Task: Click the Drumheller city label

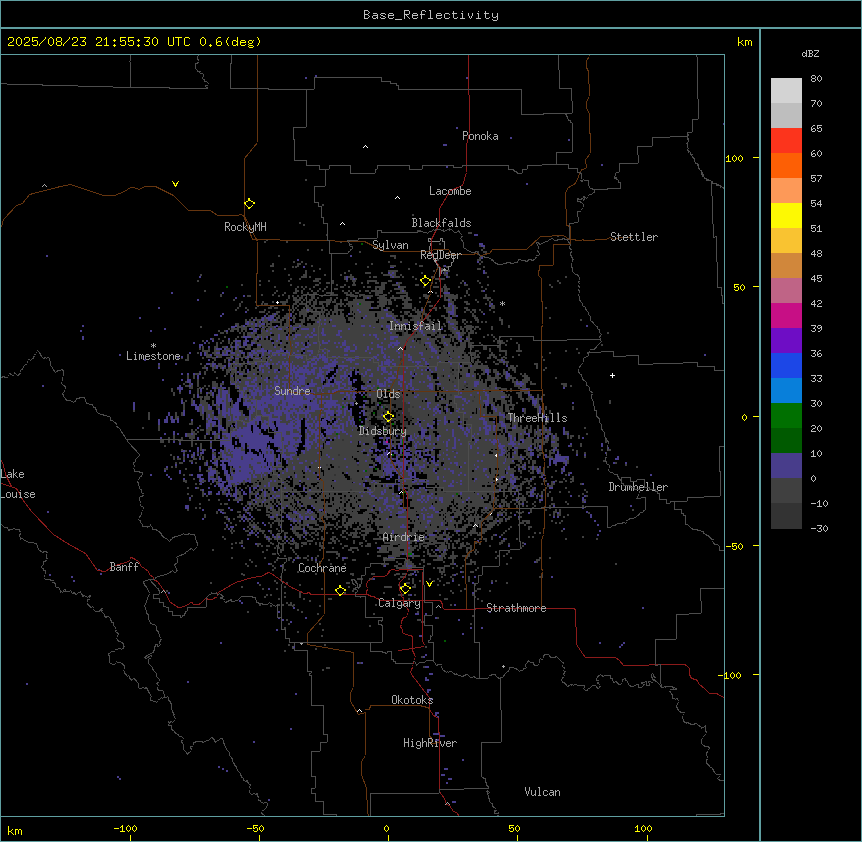Action: (638, 487)
